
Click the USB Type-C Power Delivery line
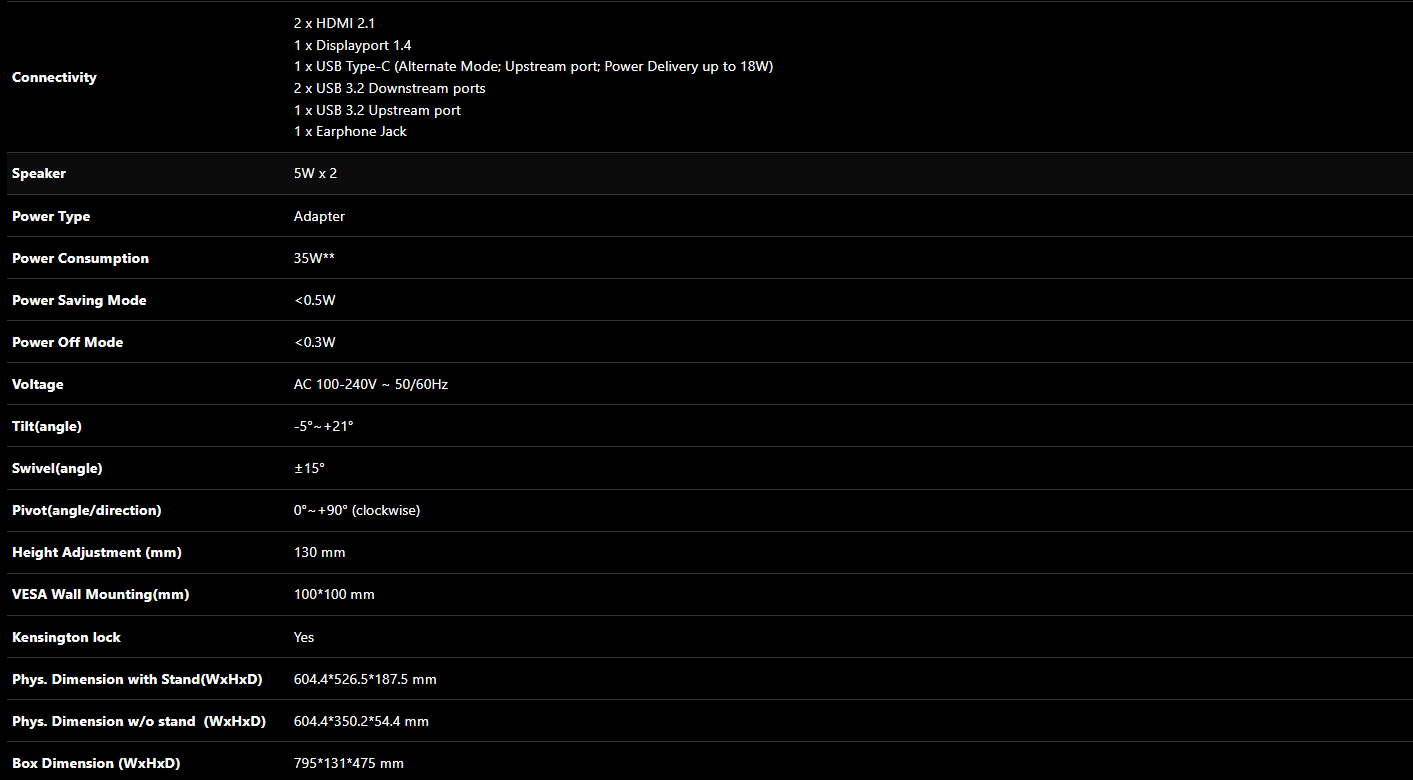point(533,67)
